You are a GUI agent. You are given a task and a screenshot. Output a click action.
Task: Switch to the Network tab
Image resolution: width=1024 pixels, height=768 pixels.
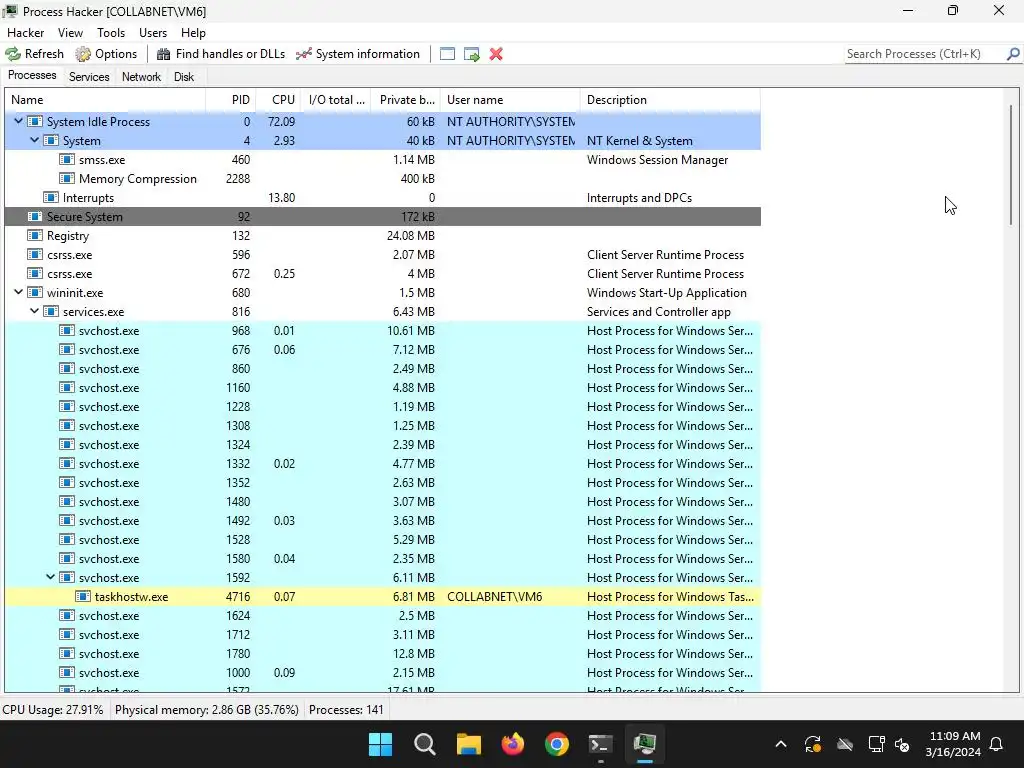click(x=141, y=76)
